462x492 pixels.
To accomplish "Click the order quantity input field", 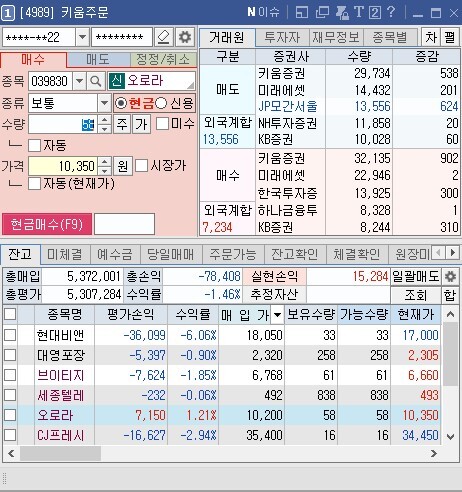I will (63, 124).
